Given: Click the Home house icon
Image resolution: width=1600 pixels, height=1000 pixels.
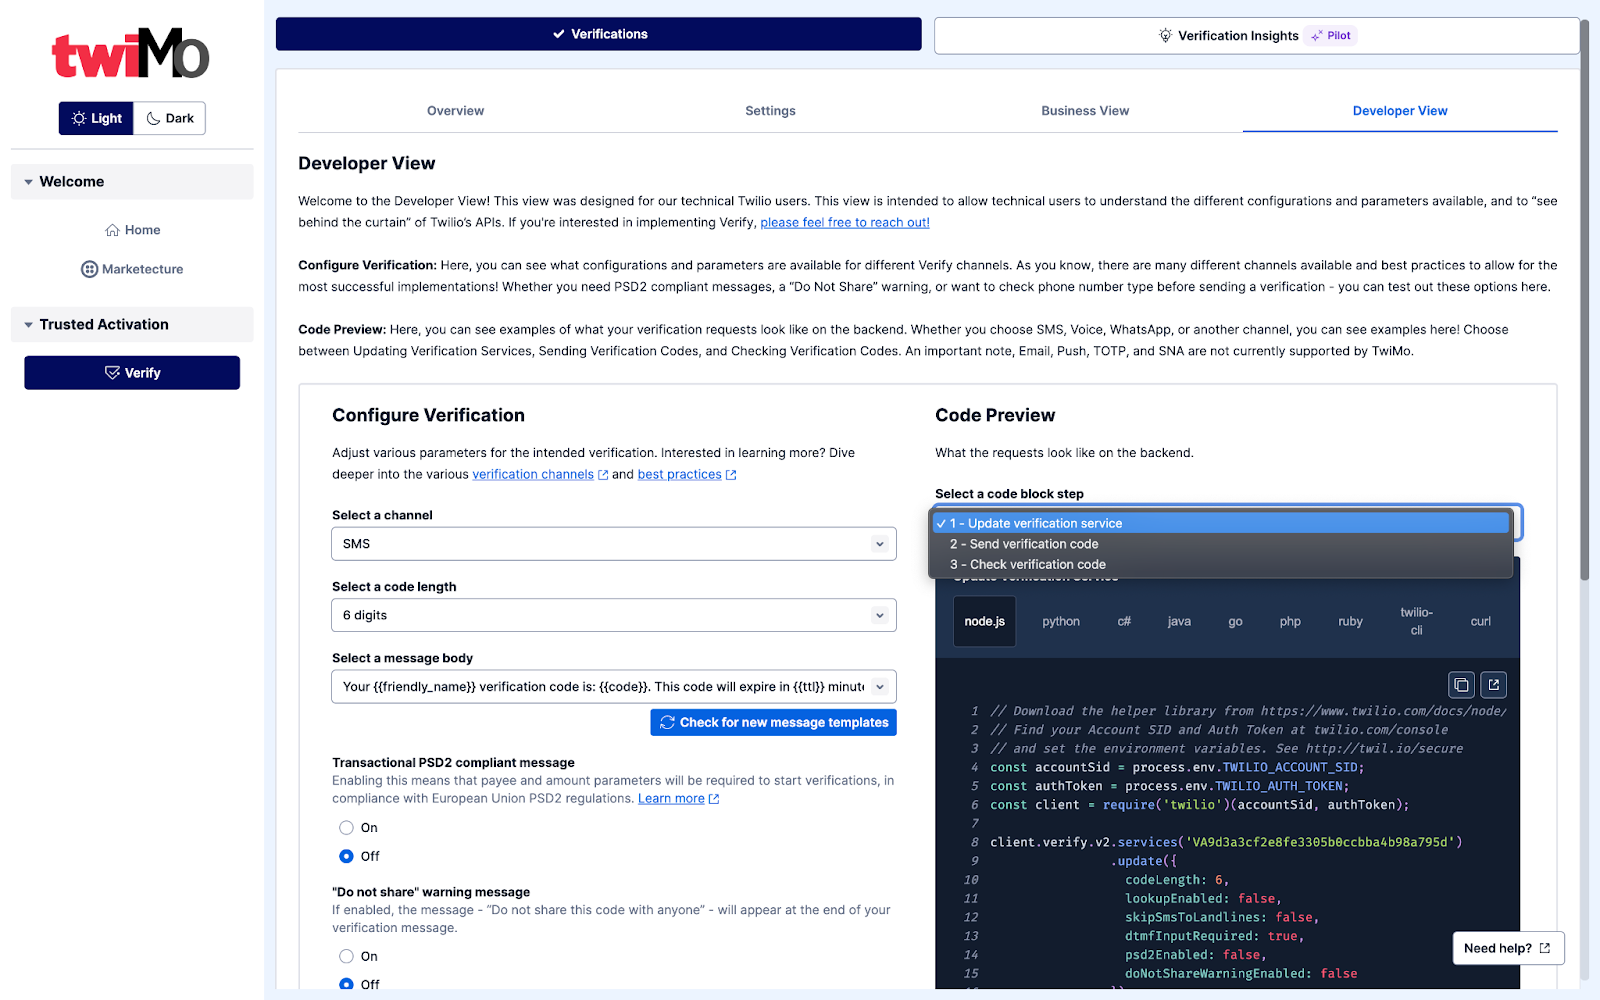Looking at the screenshot, I should coord(112,230).
